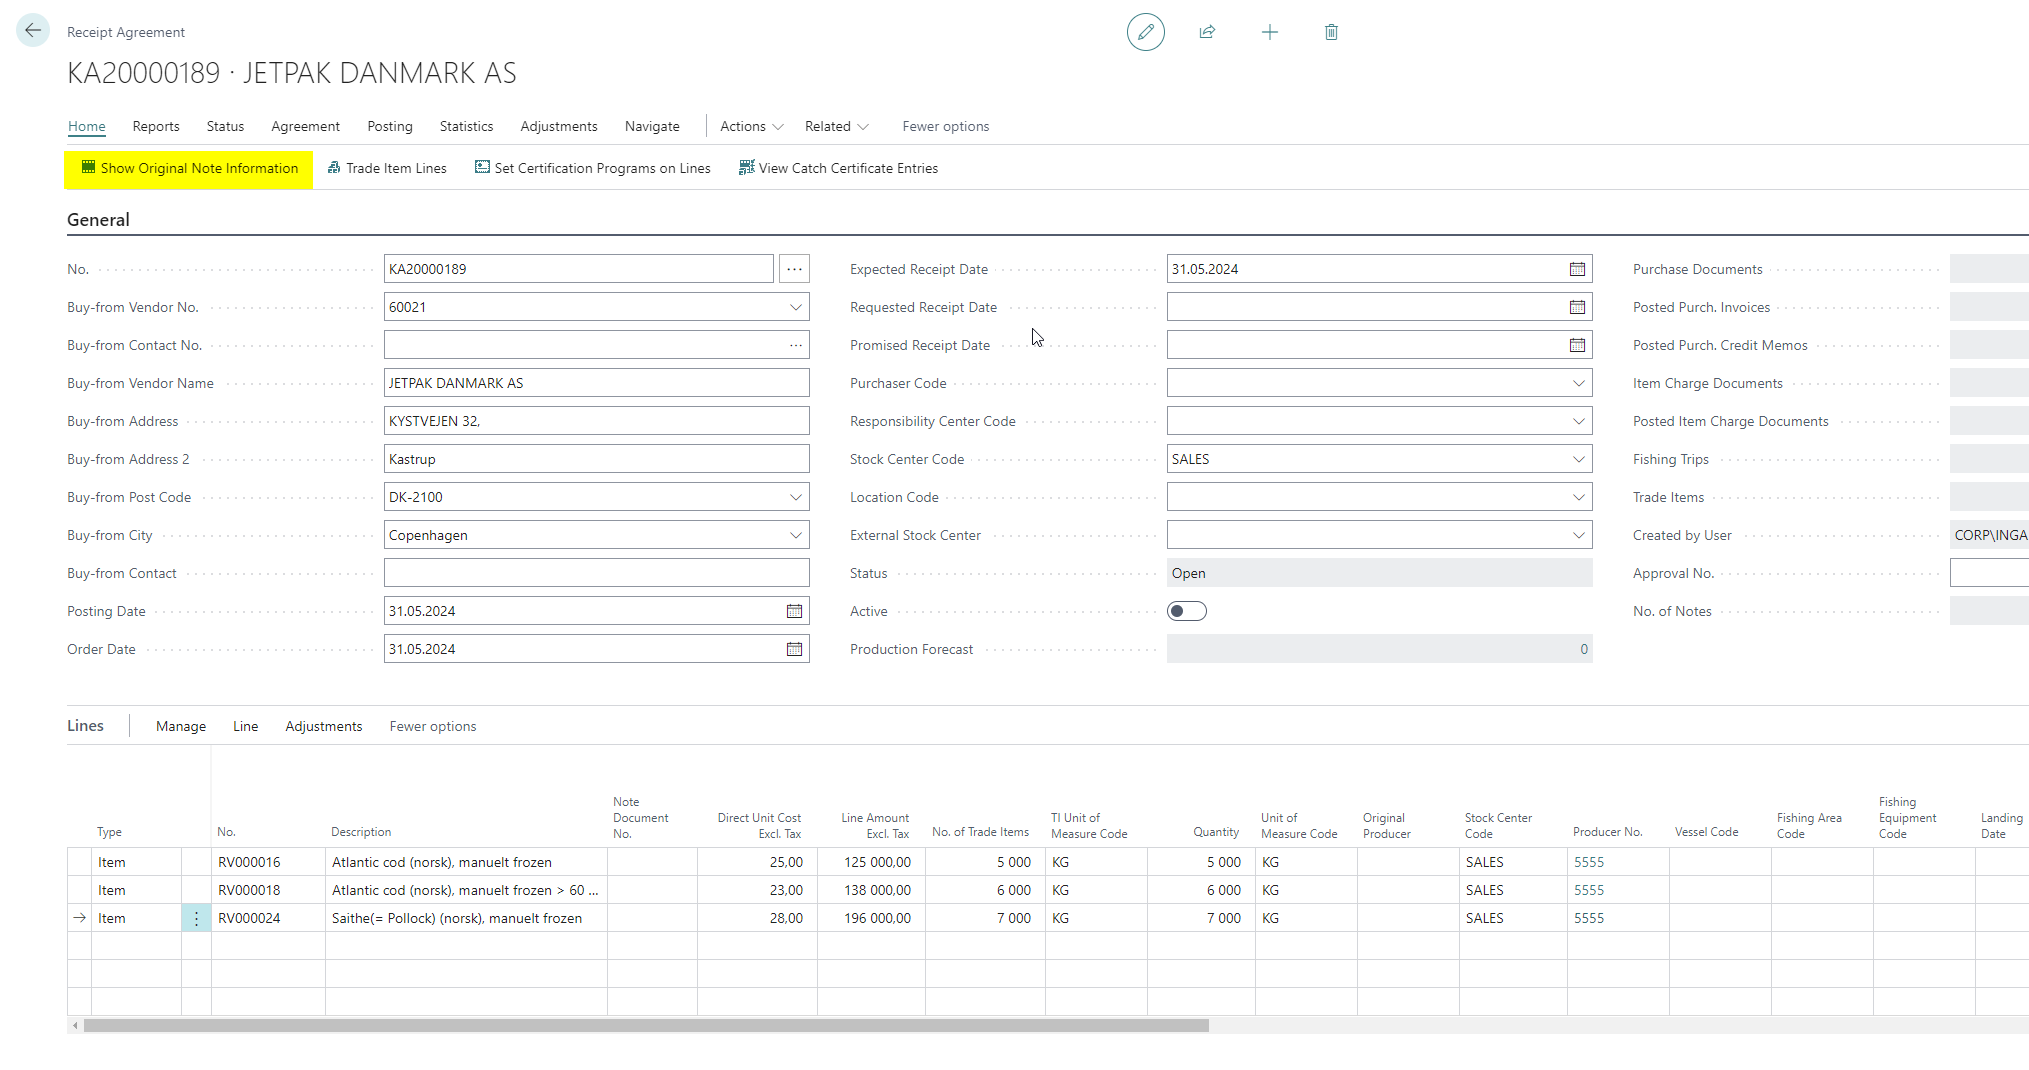The image size is (2029, 1070).
Task: Click the share icon
Action: [1207, 32]
